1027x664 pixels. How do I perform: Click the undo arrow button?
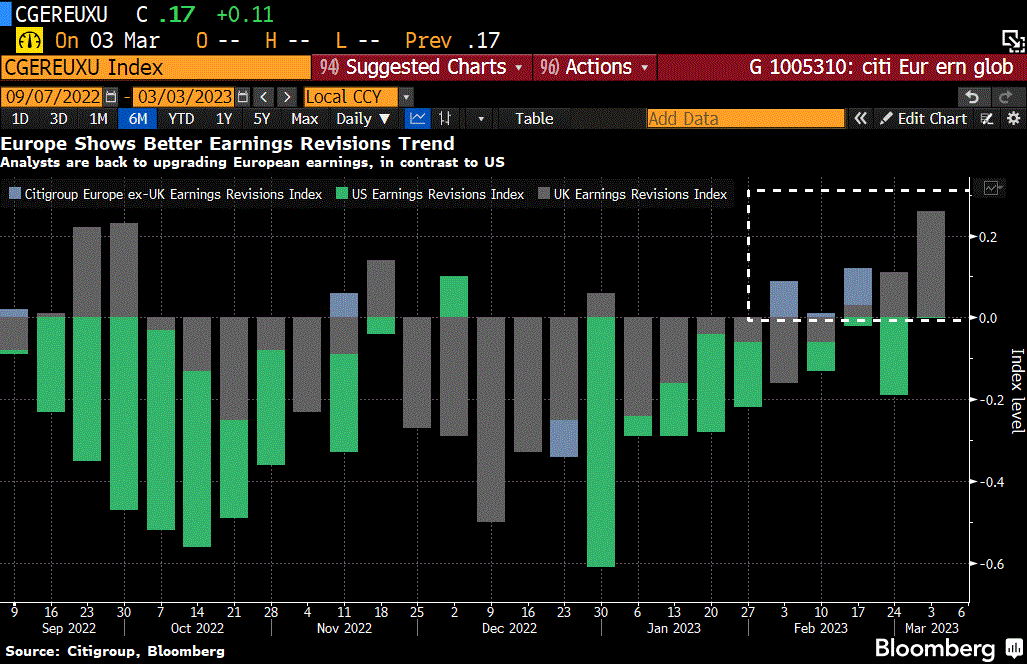point(972,97)
